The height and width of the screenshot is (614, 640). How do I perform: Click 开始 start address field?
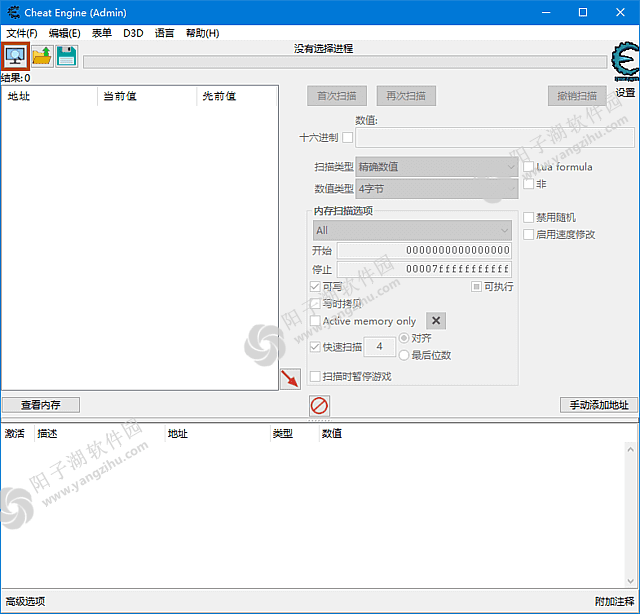[x=424, y=250]
